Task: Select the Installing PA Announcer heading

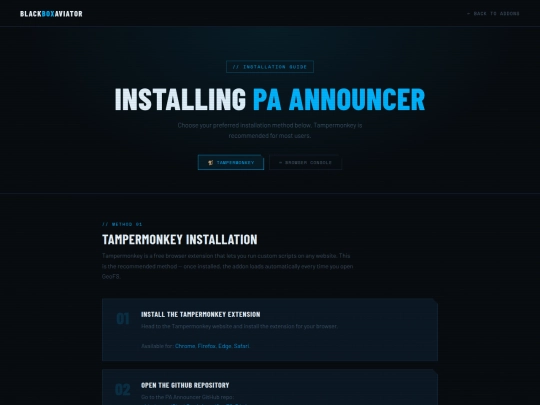Action: coord(270,99)
